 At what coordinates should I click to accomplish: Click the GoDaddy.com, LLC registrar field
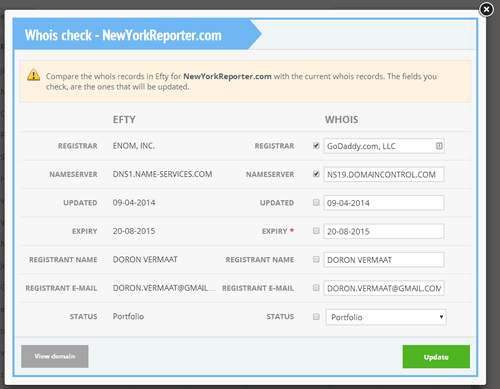point(384,146)
